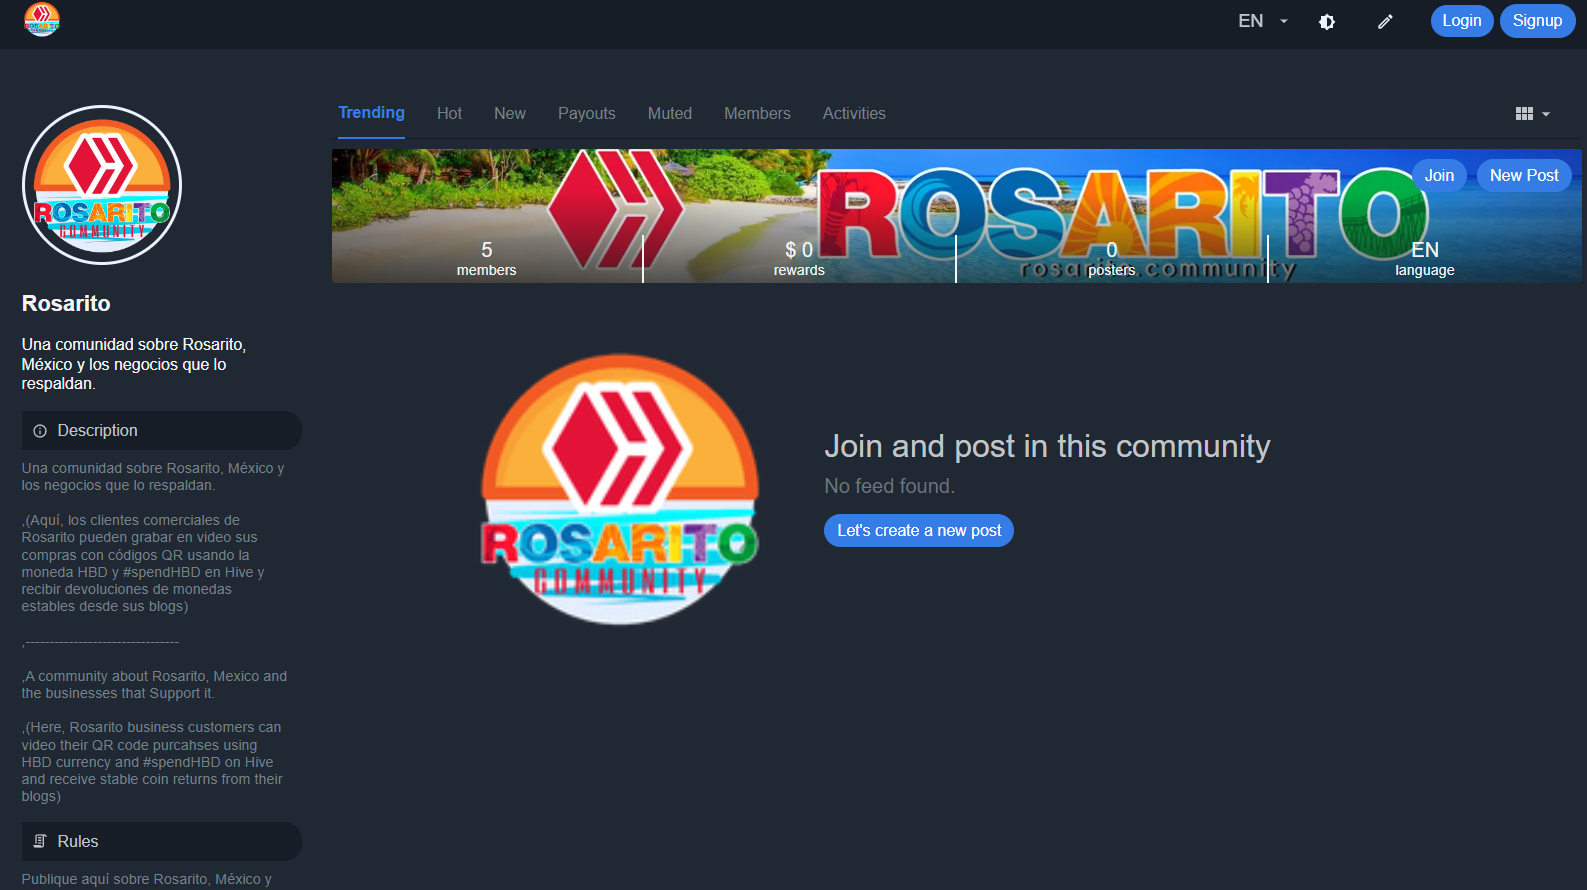Expand the Description section header
Viewport: 1587px width, 890px height.
[x=162, y=431]
